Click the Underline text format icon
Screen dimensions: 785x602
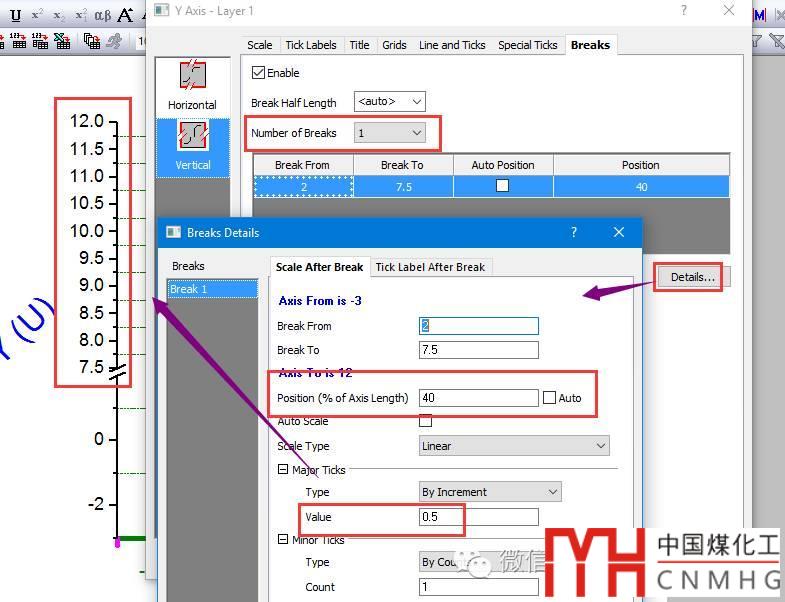coord(15,15)
